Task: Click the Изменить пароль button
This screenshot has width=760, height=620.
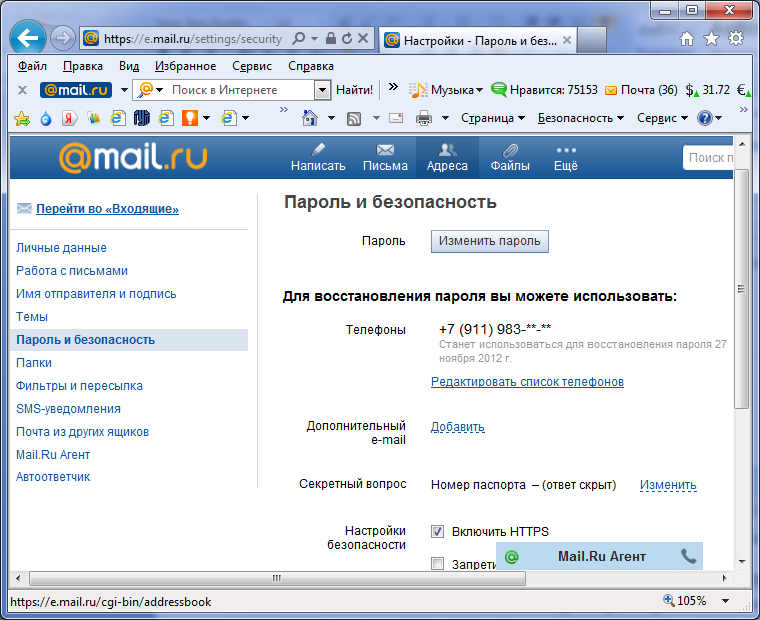Action: pyautogui.click(x=490, y=241)
